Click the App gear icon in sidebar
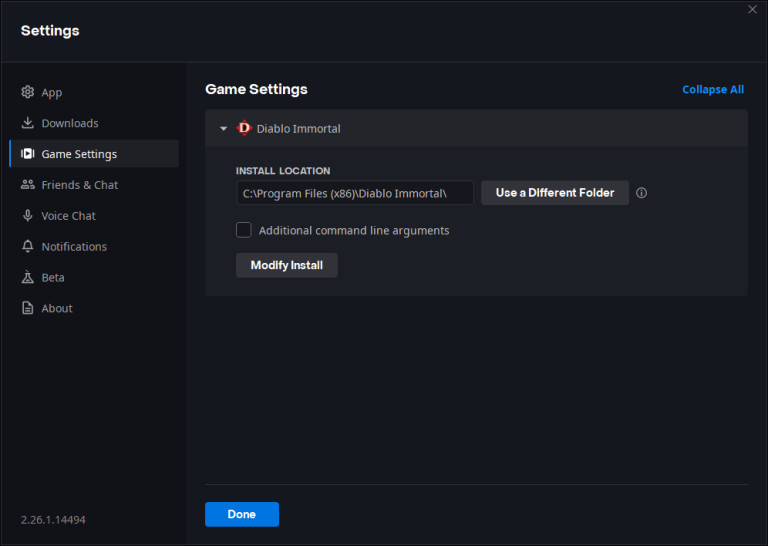 click(x=28, y=92)
